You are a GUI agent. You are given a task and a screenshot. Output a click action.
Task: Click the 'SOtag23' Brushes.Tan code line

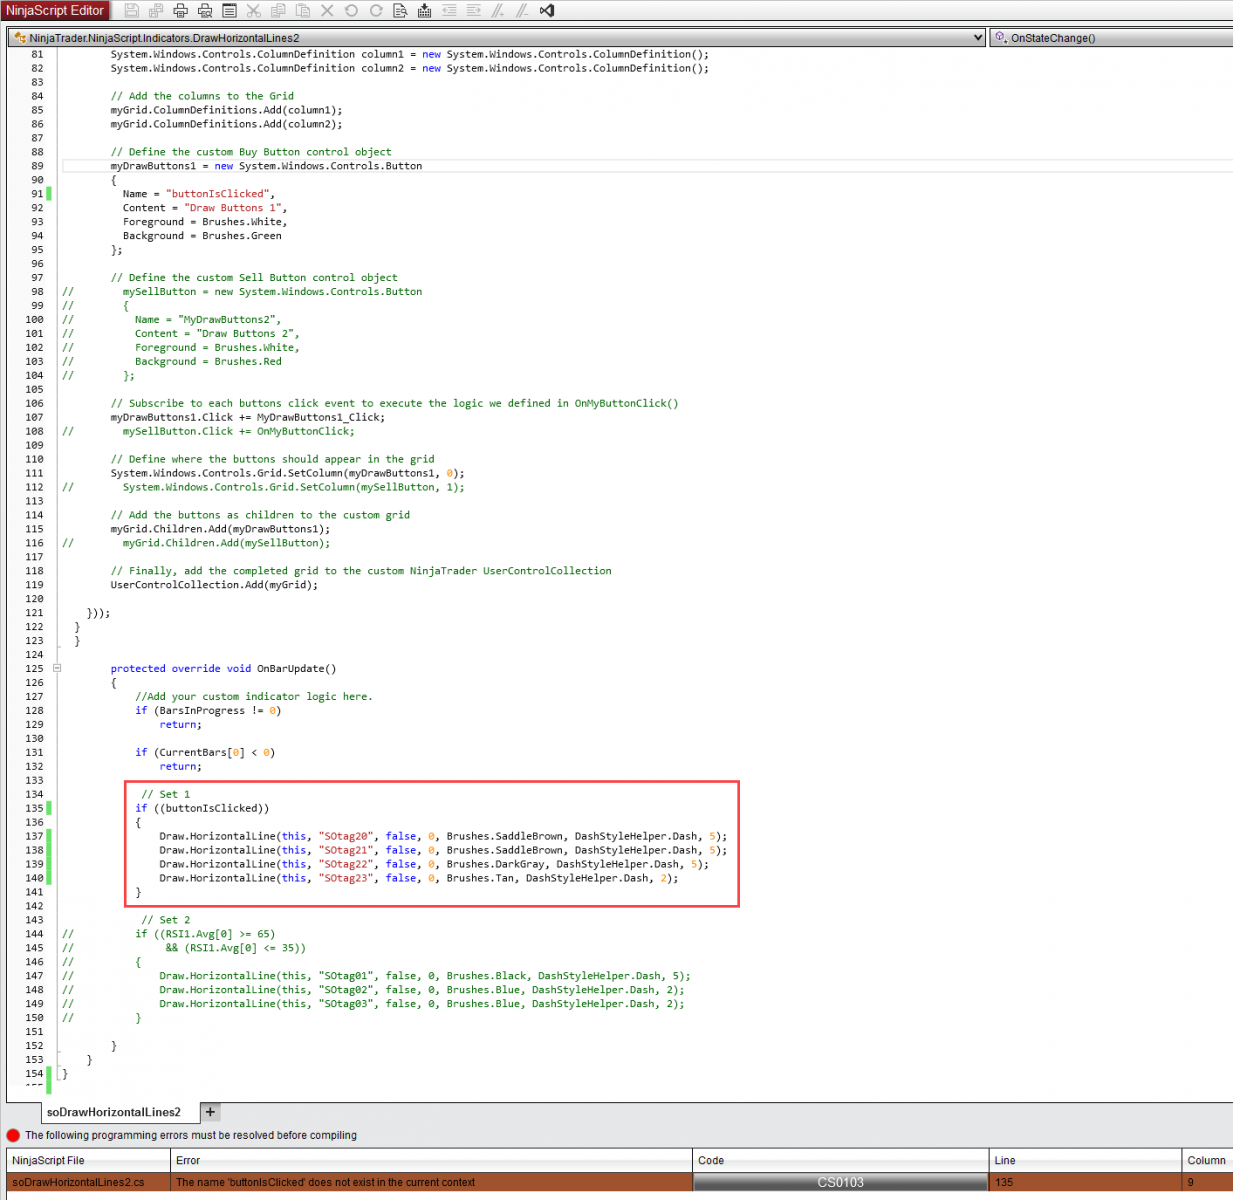coord(419,878)
